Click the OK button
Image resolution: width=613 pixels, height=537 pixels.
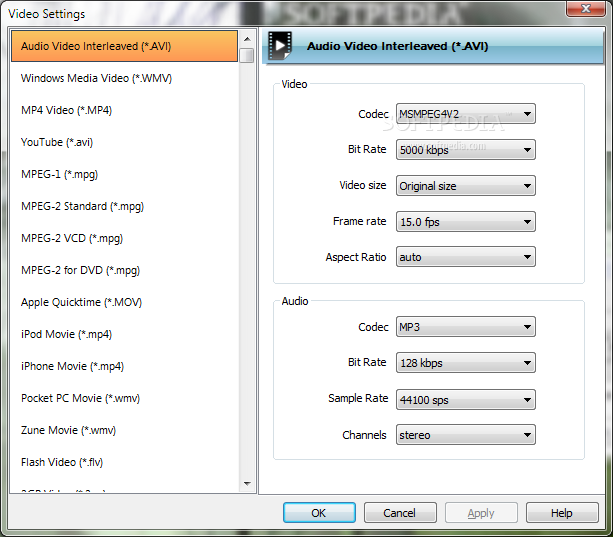[319, 513]
